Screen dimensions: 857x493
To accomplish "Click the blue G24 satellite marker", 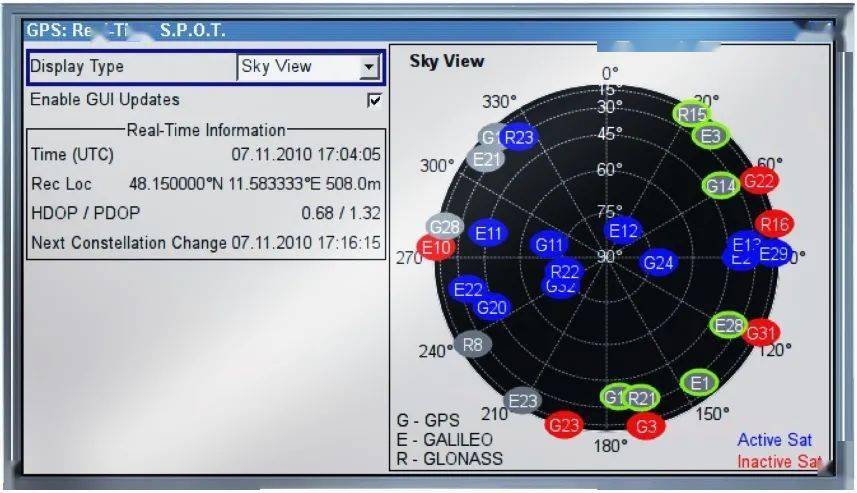I will (658, 262).
